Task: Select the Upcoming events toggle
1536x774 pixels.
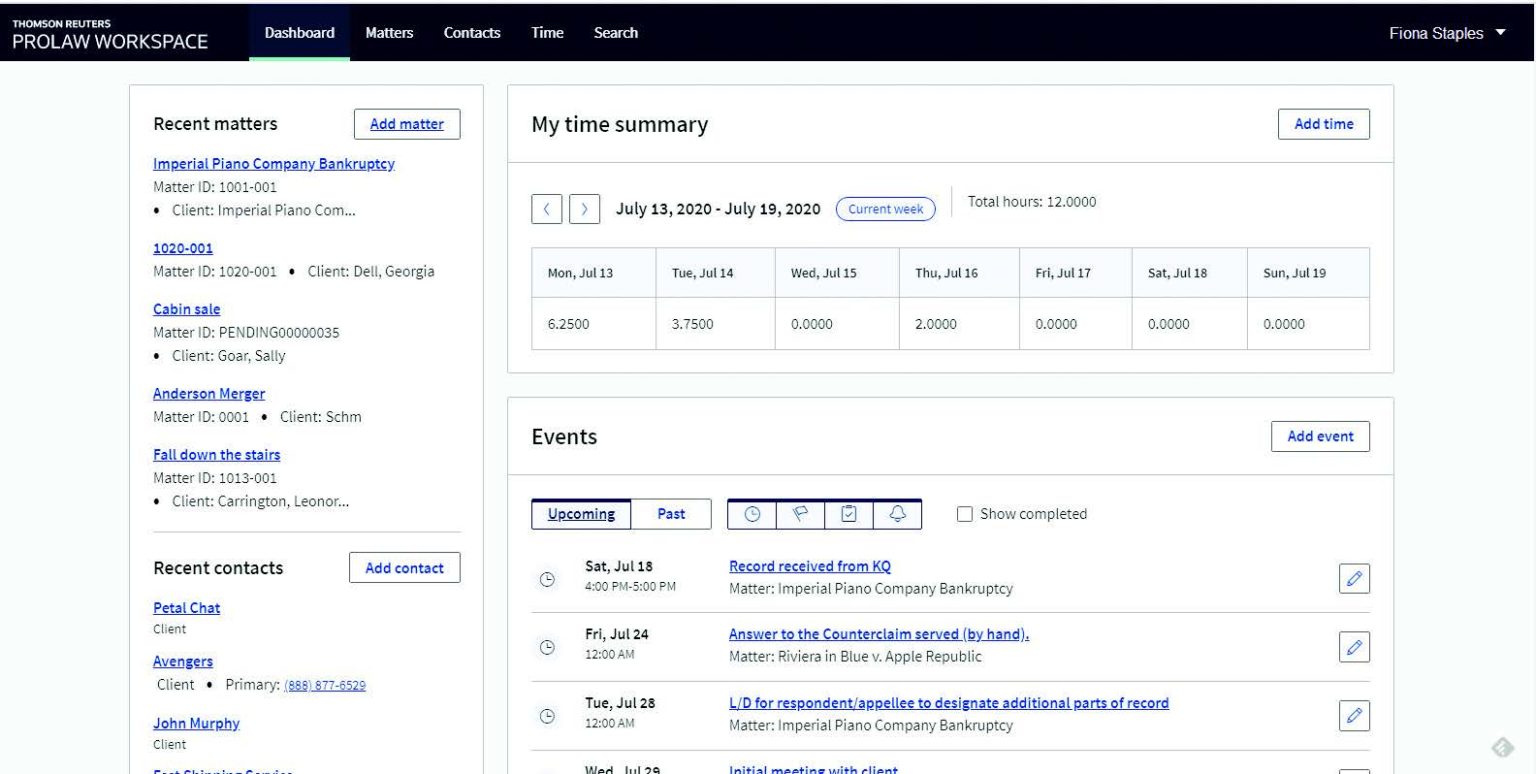Action: (x=581, y=513)
